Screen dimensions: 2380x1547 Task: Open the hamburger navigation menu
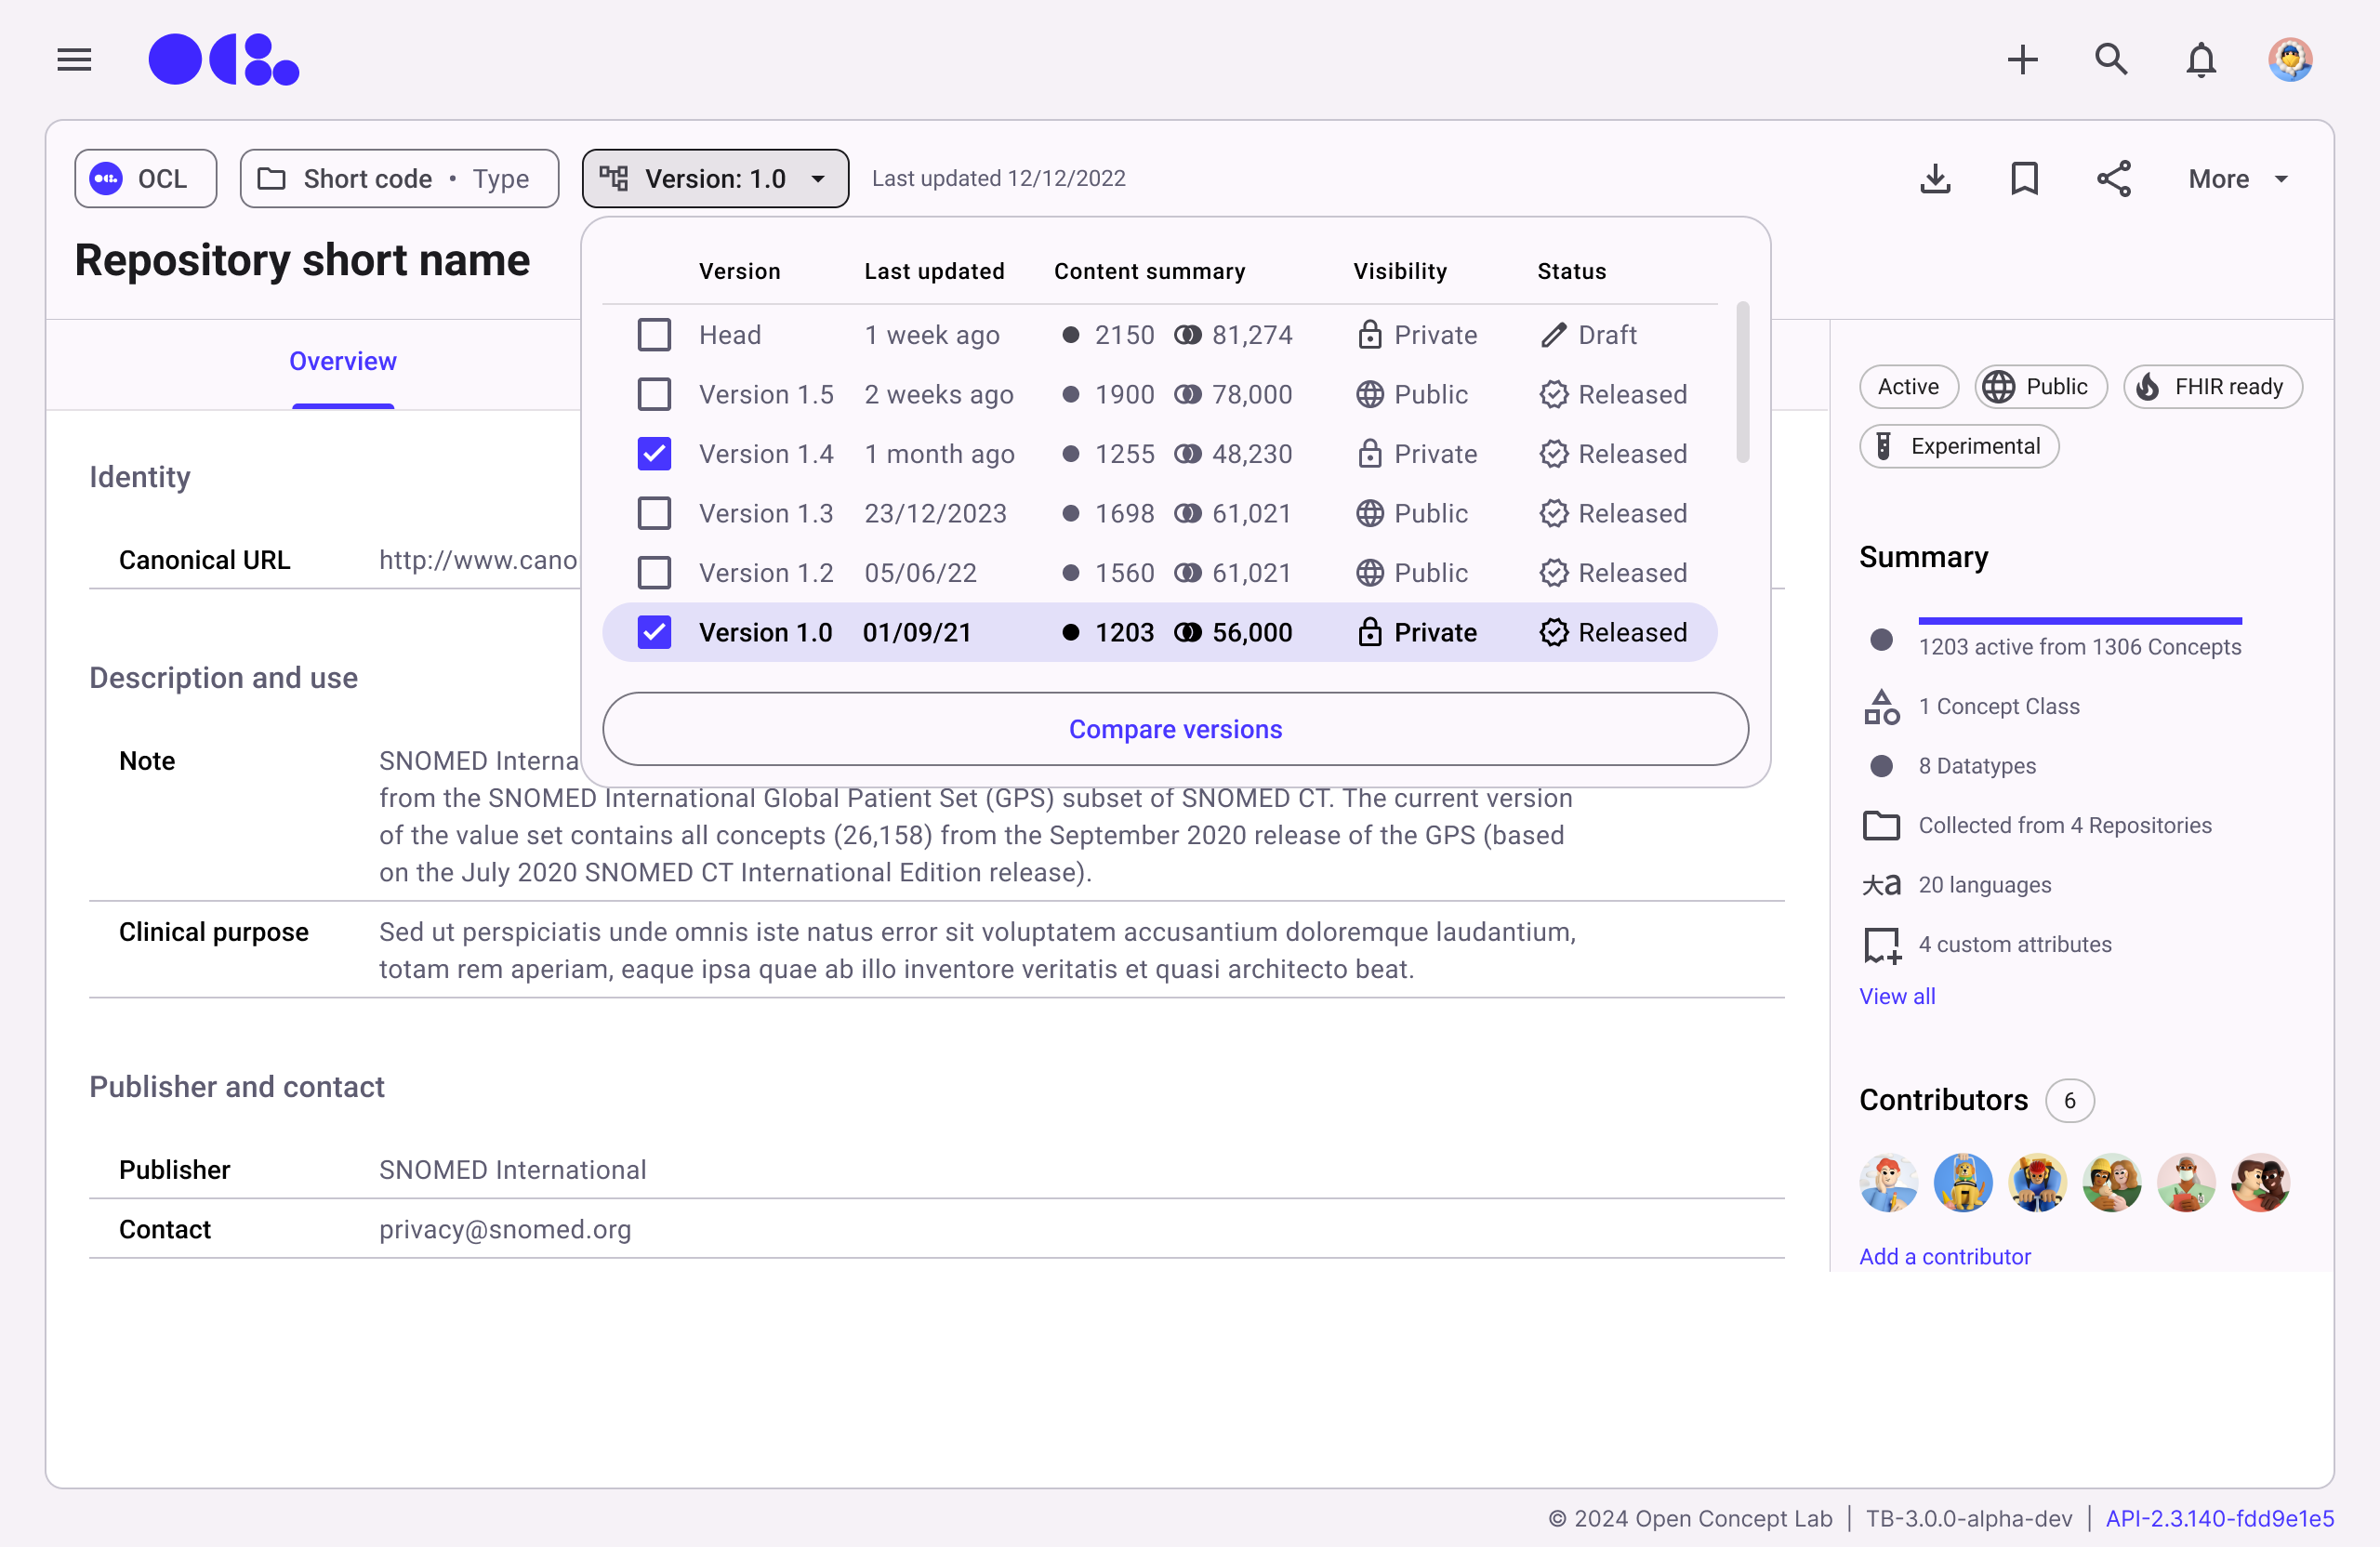pos(74,60)
